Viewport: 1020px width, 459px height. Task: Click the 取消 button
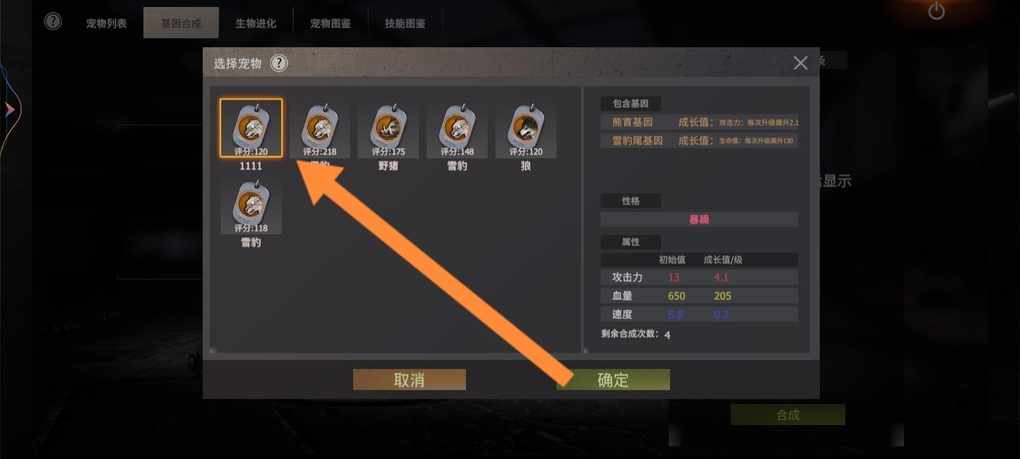409,380
